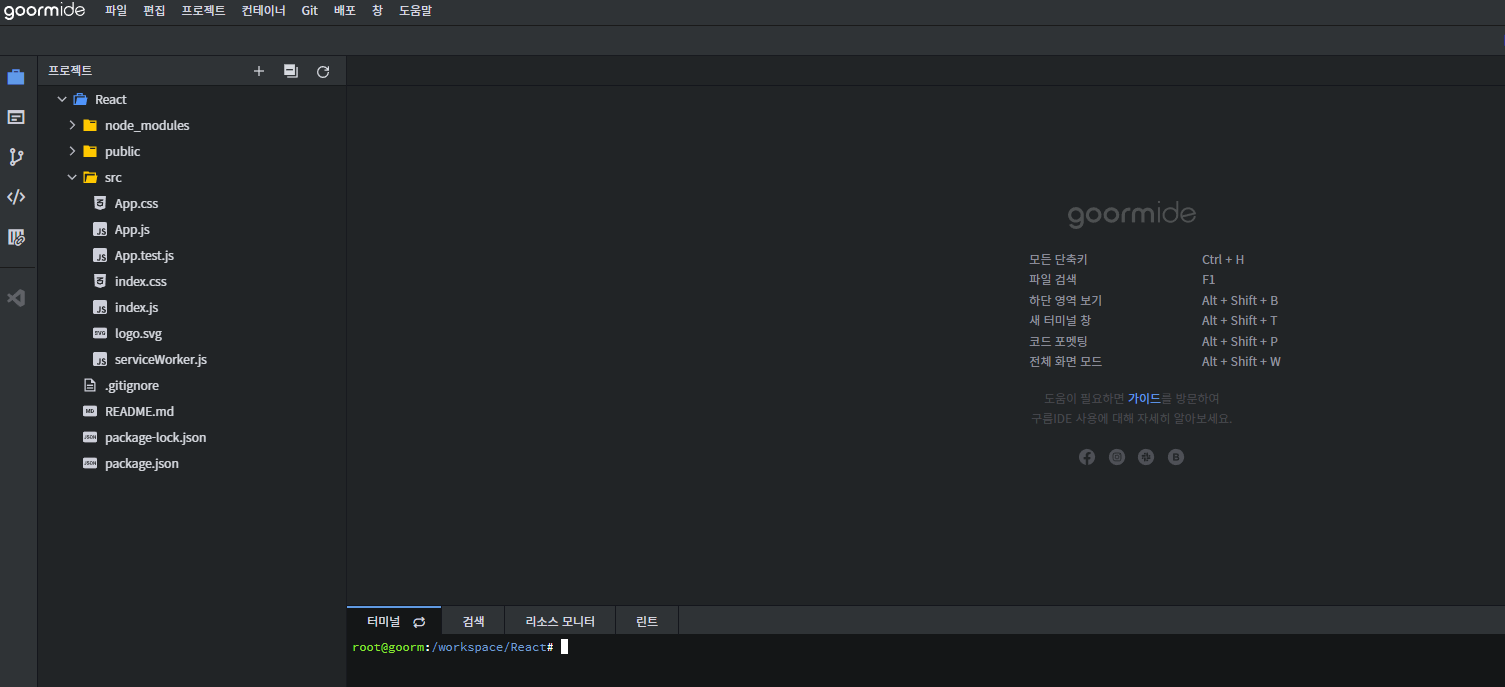
Task: Open the blog B social icon
Action: coord(1176,457)
